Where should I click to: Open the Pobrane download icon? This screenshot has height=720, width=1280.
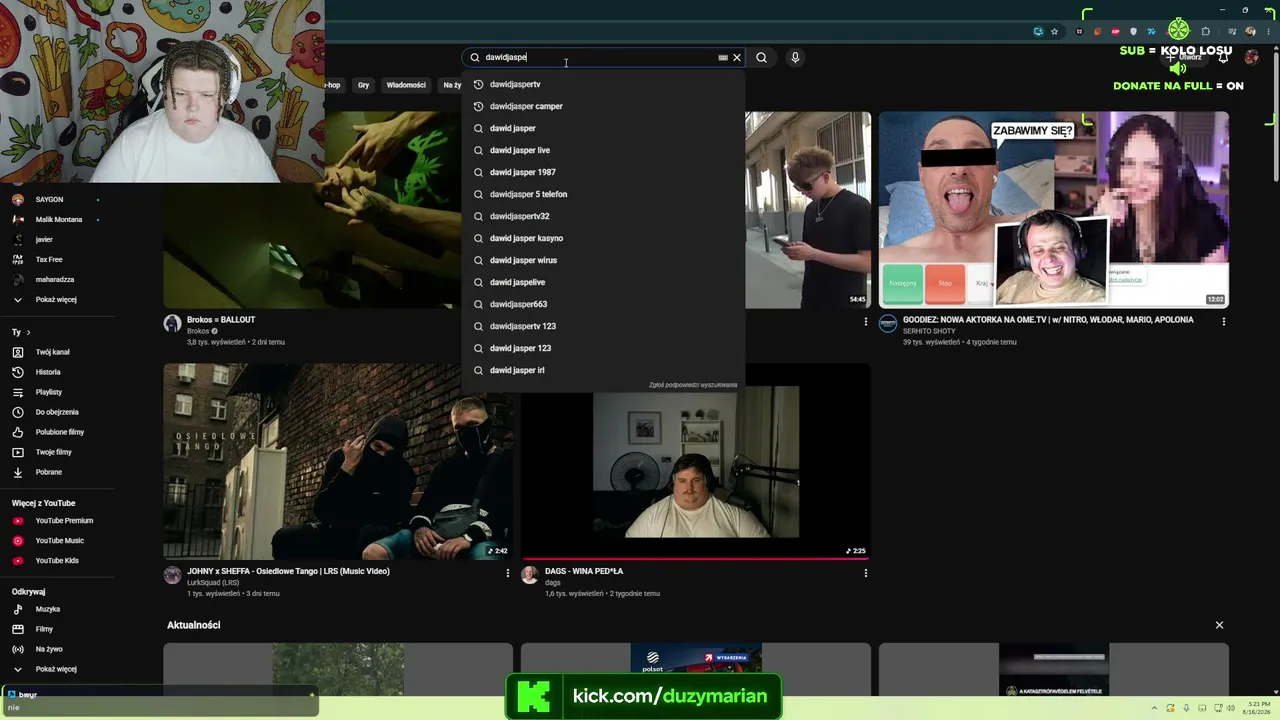click(18, 472)
